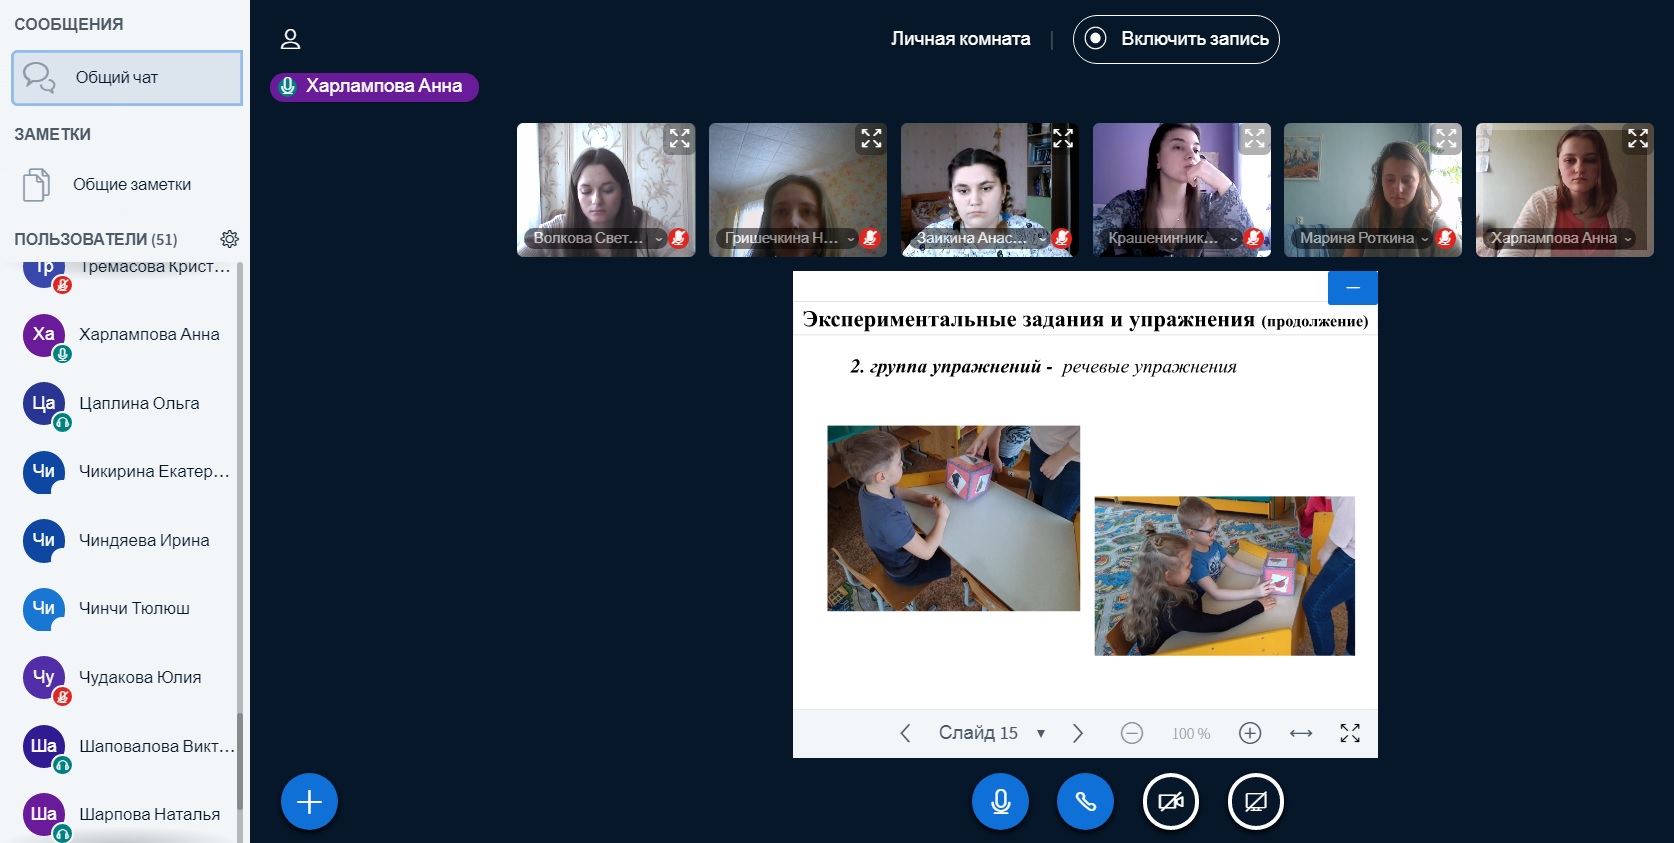Image resolution: width=1674 pixels, height=843 pixels.
Task: Toggle webcam sharing button
Action: point(1170,802)
